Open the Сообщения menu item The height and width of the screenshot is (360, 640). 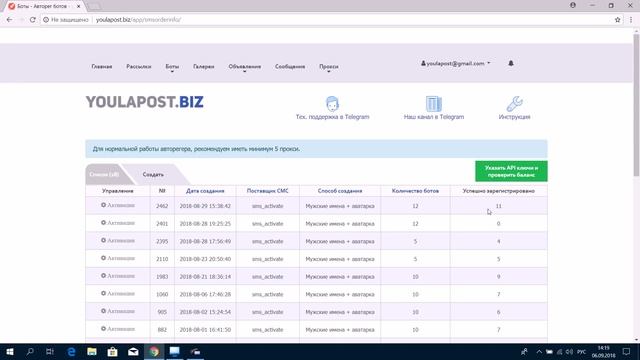click(x=290, y=67)
